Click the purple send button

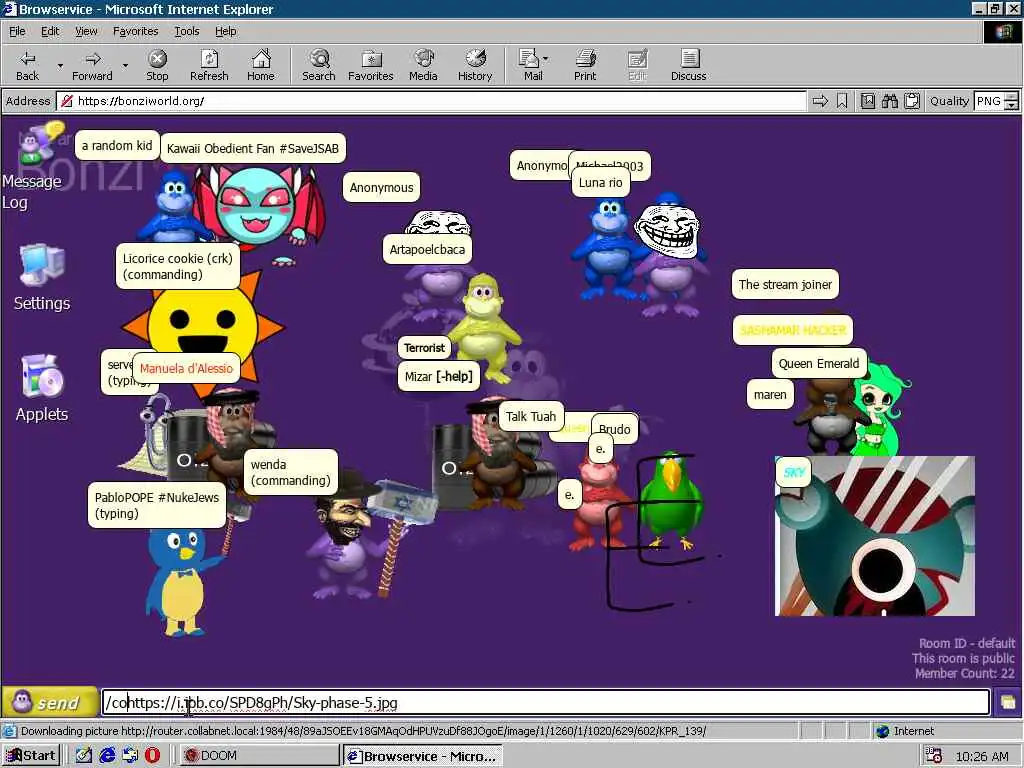50,703
